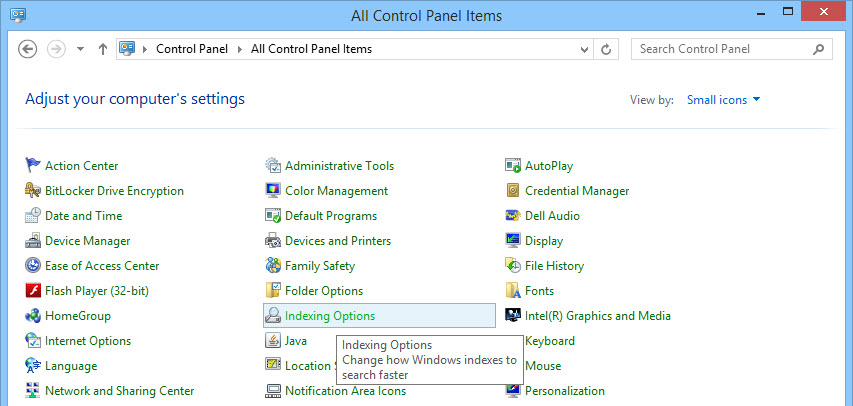
Task: Open the Keyboard link
Action: [x=549, y=341]
